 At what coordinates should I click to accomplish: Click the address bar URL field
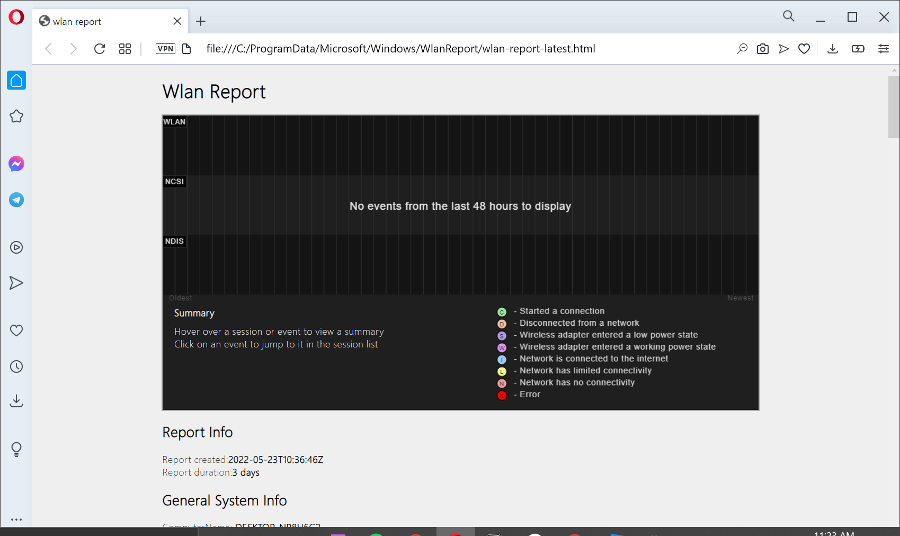click(401, 49)
